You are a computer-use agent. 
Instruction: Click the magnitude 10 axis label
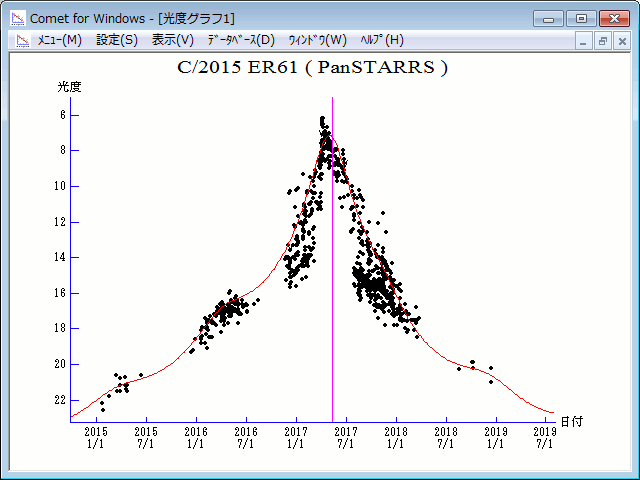60,186
